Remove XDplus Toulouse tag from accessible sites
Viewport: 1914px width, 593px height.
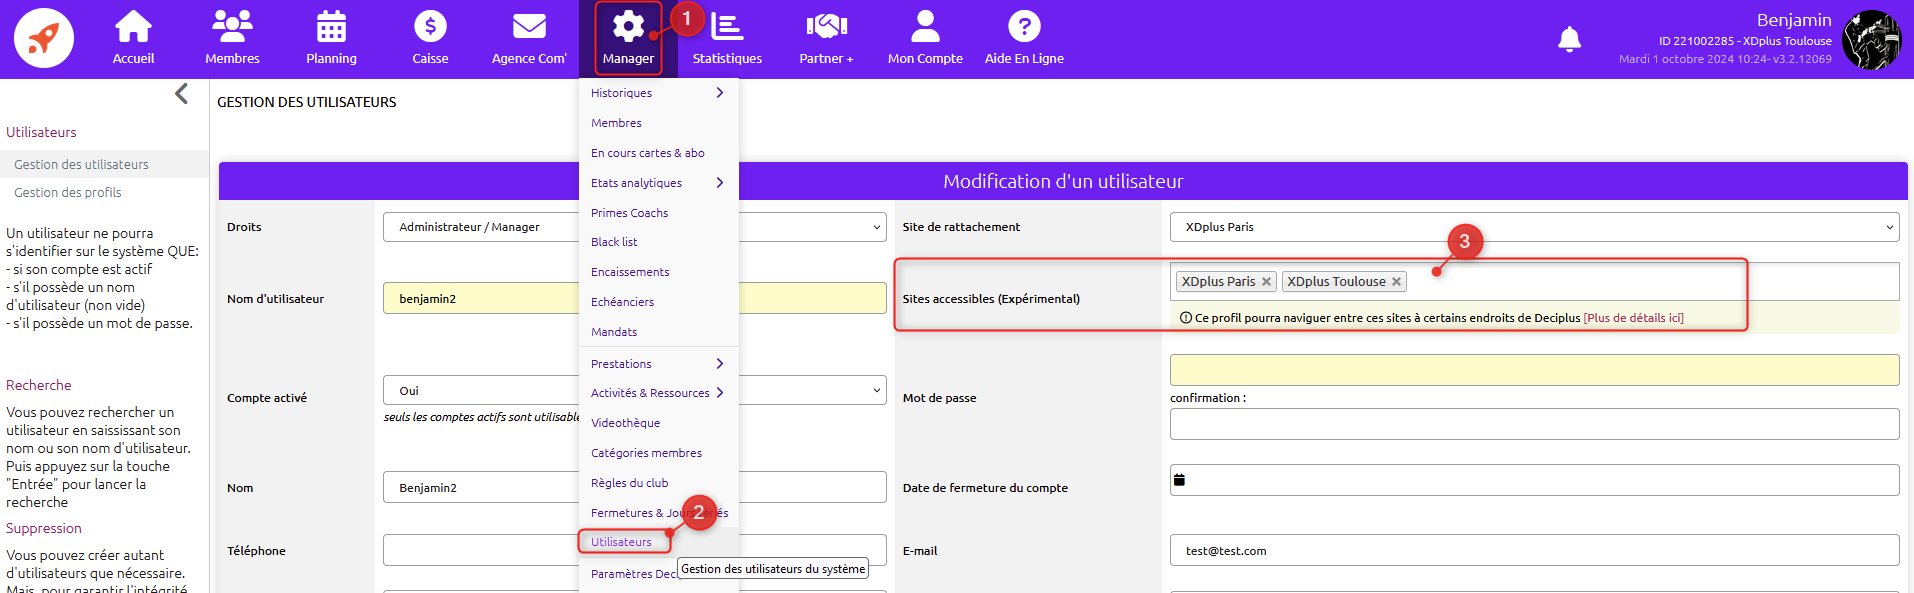[x=1396, y=282]
